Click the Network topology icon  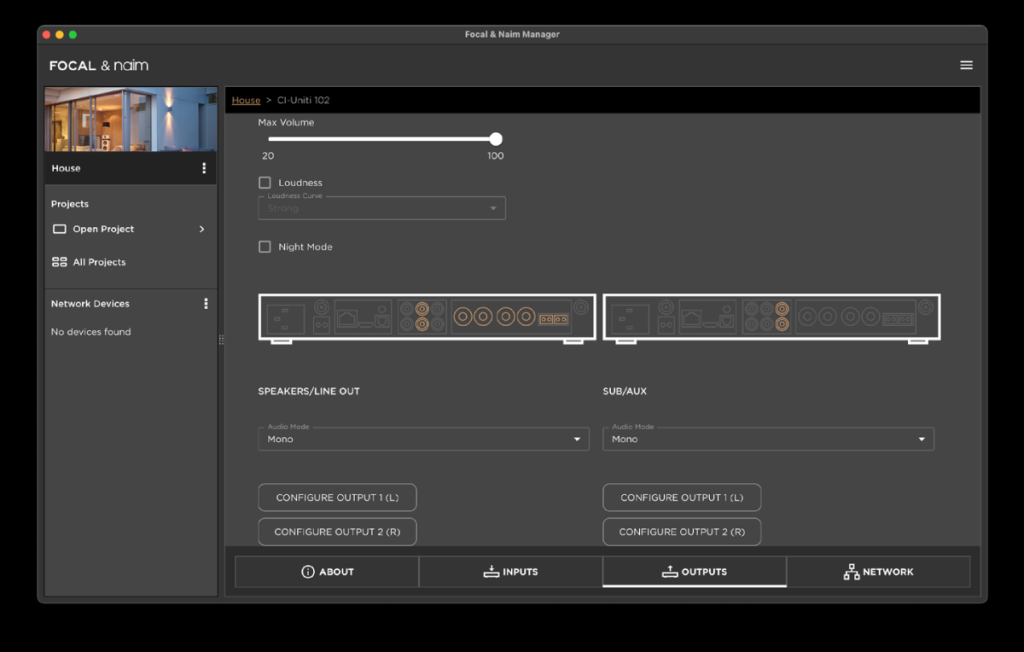click(851, 572)
